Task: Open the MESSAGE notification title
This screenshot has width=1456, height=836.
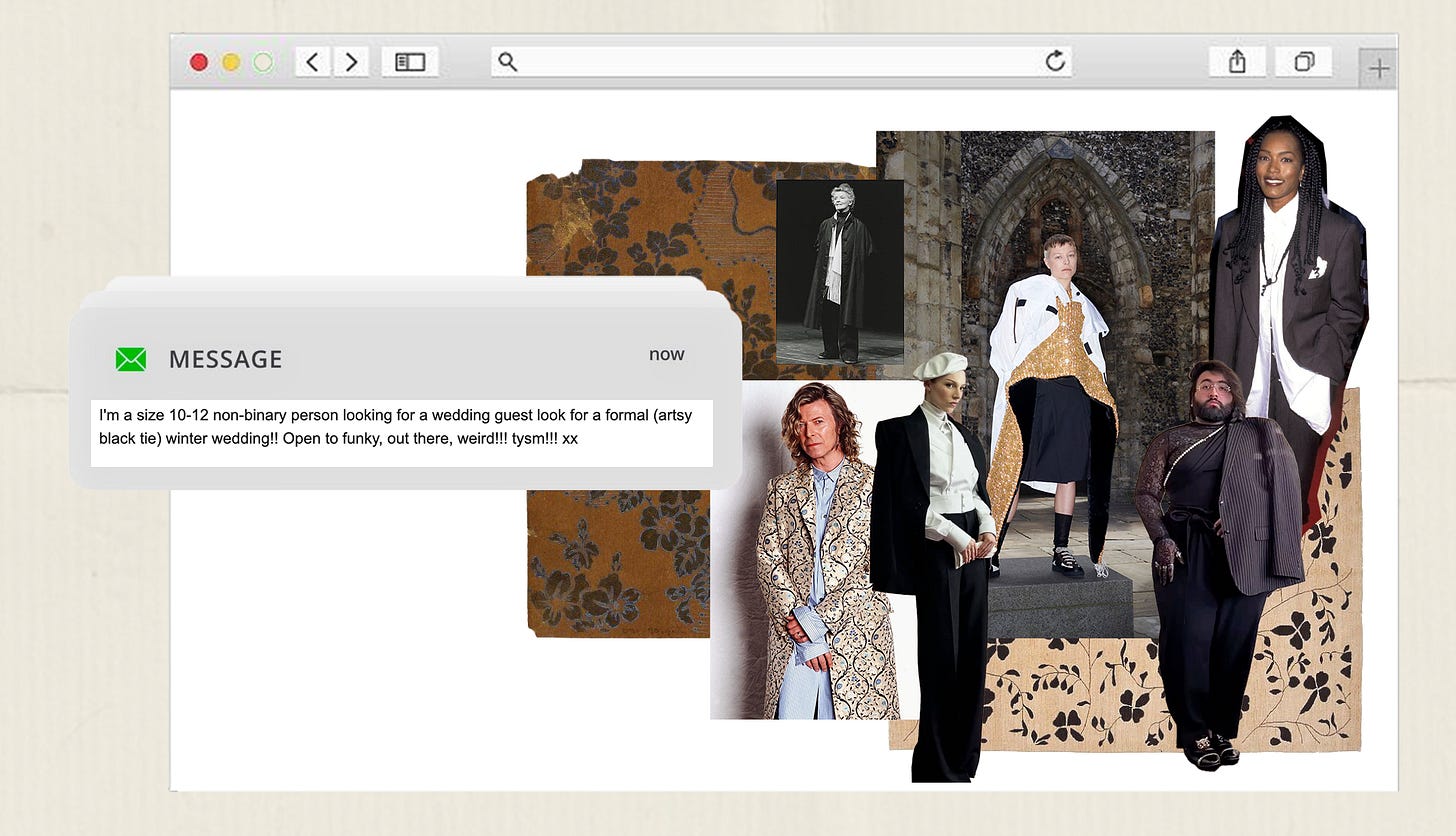Action: 225,359
